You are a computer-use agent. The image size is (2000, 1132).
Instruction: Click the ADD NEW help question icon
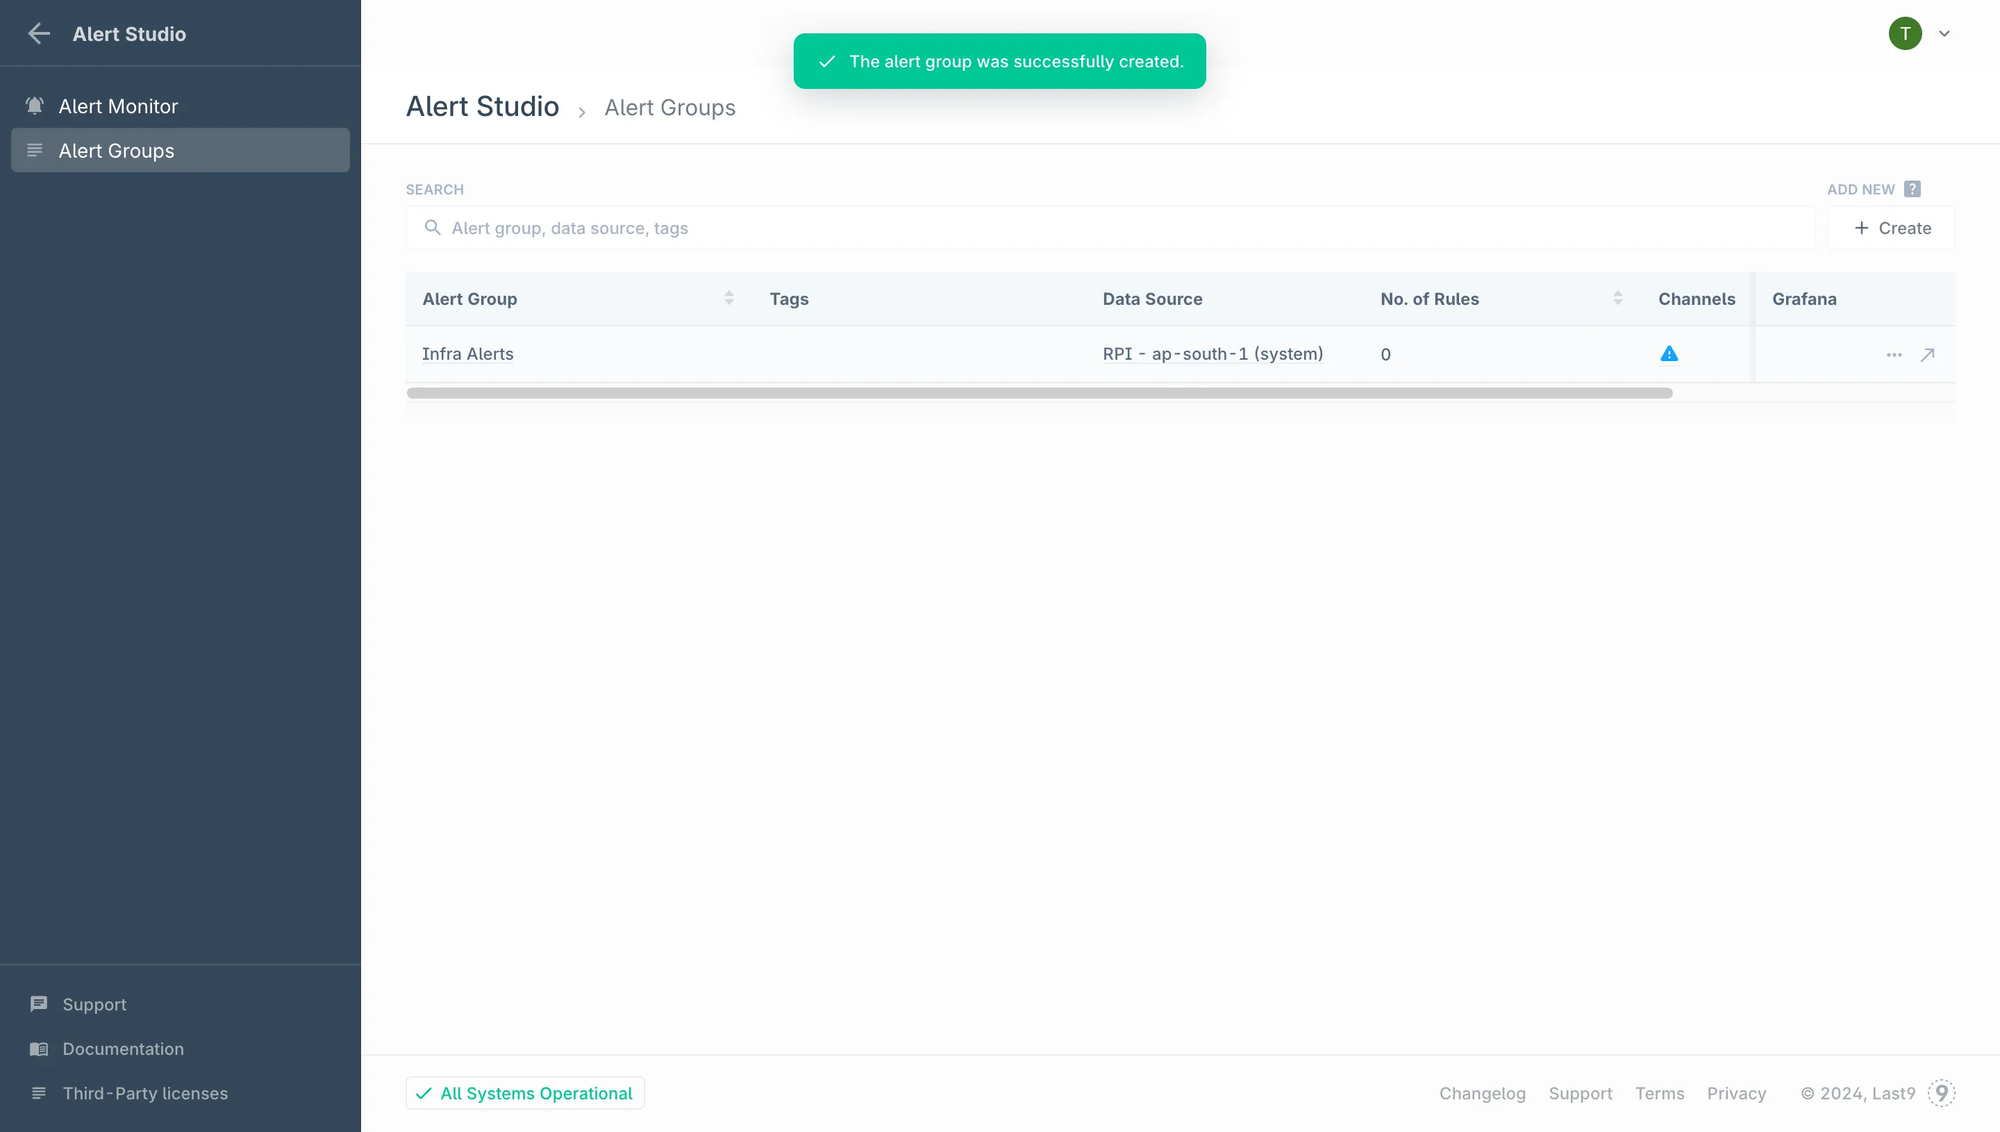pyautogui.click(x=1912, y=189)
